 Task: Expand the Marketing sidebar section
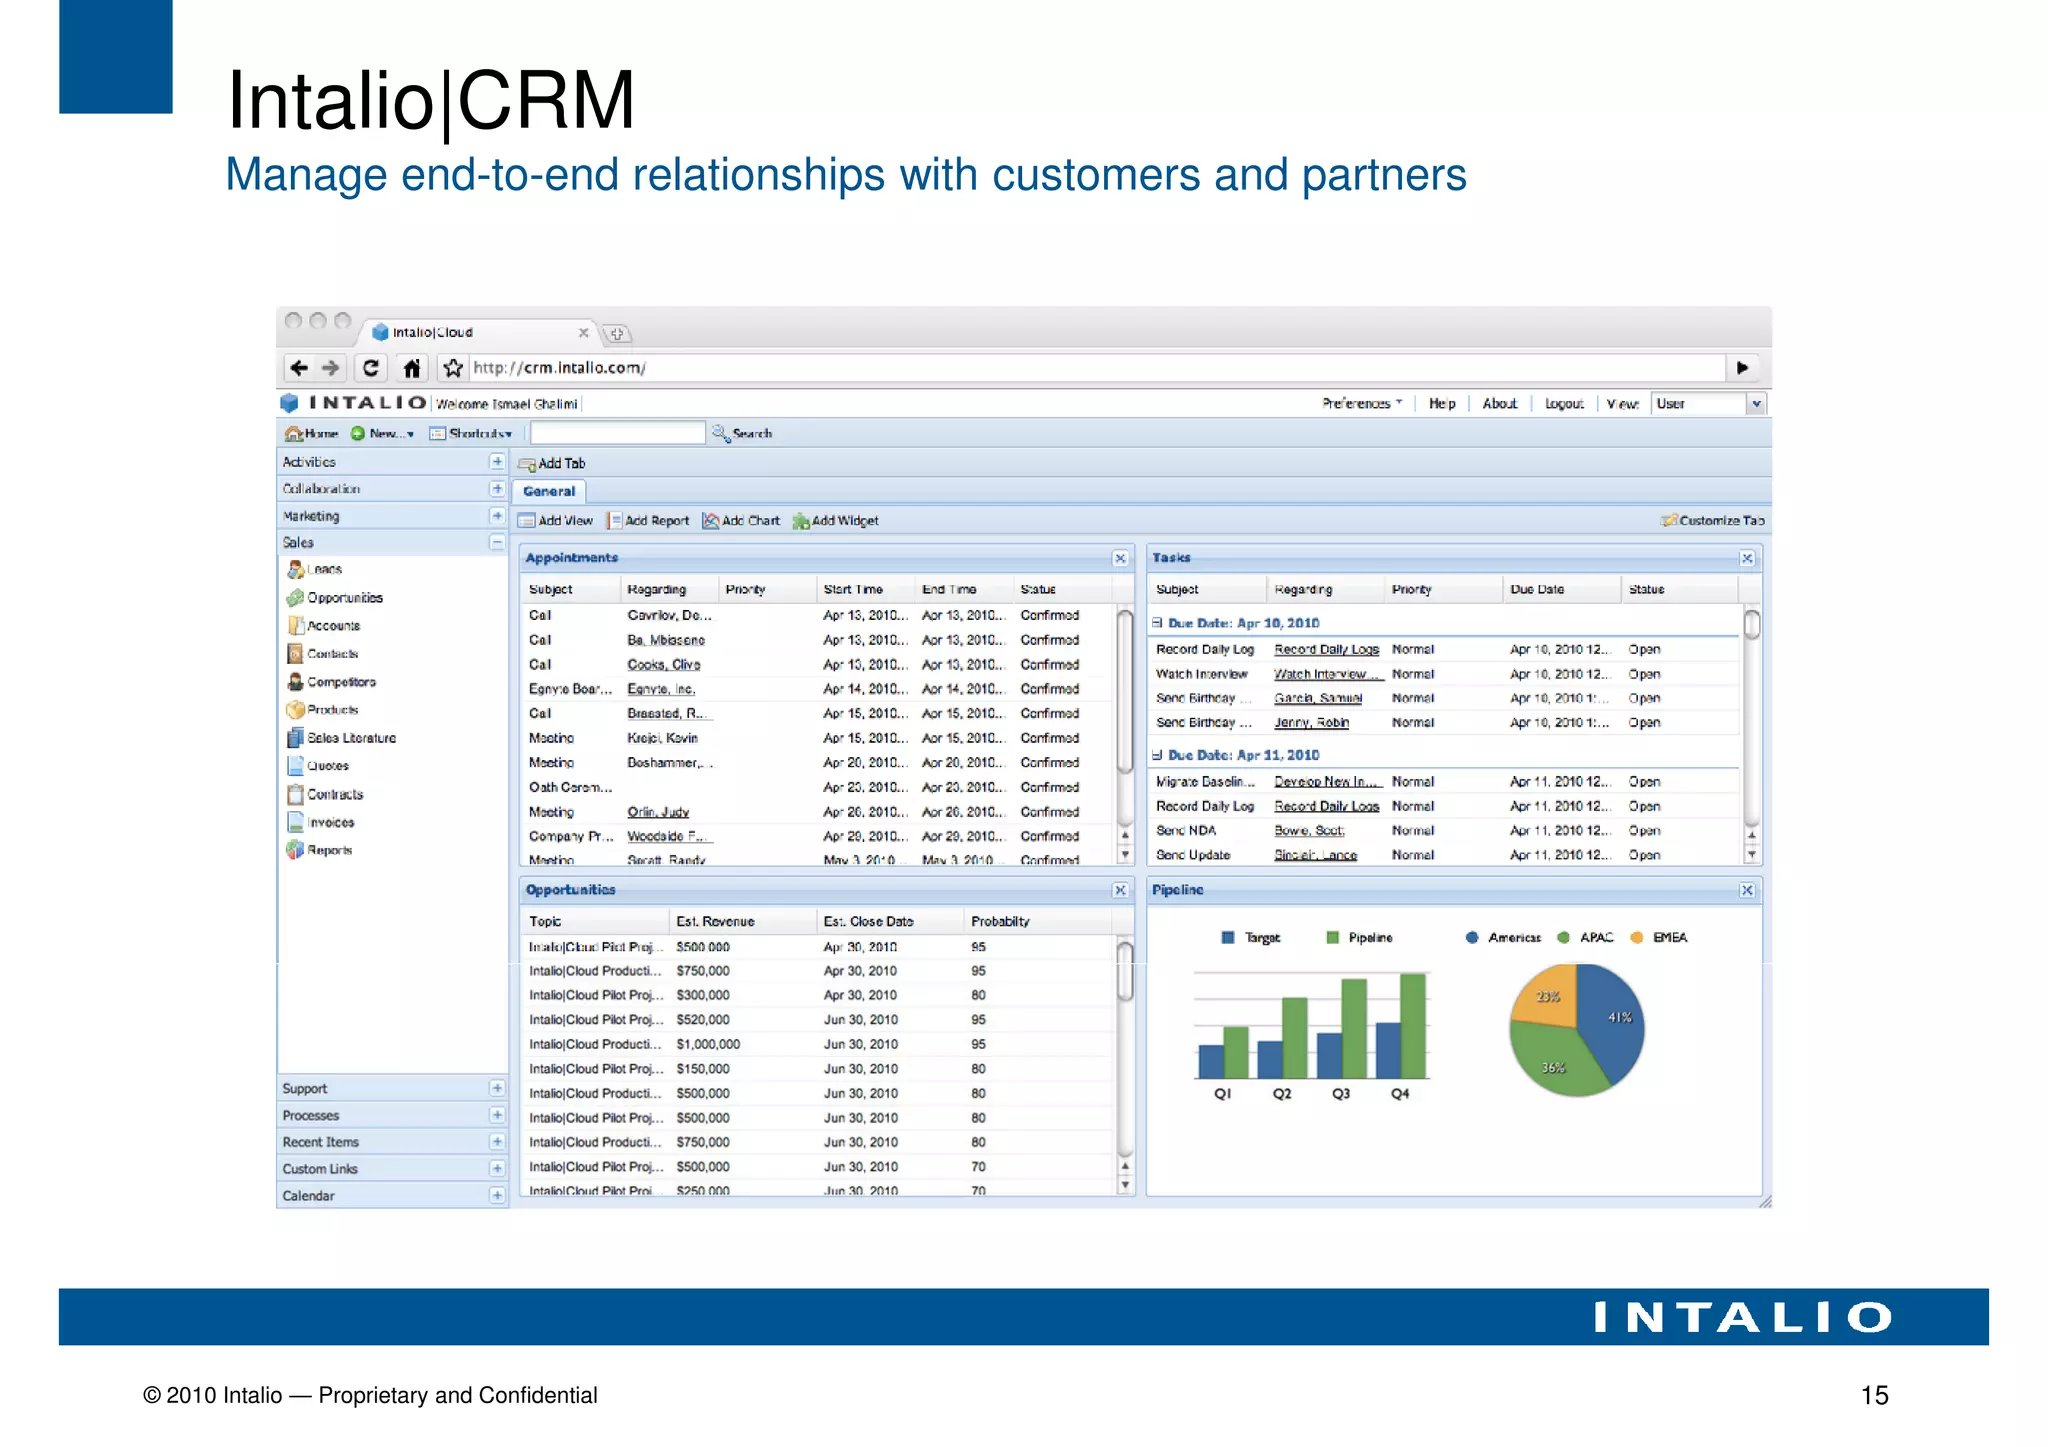pos(497,515)
